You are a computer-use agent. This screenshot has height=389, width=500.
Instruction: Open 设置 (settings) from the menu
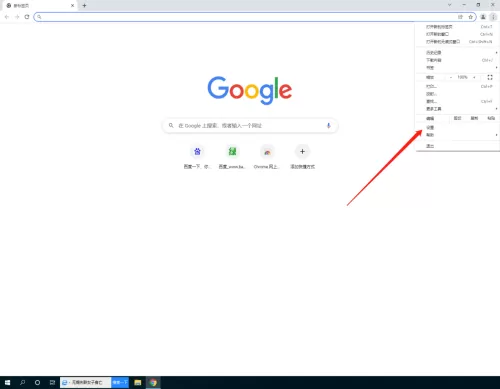coord(458,127)
